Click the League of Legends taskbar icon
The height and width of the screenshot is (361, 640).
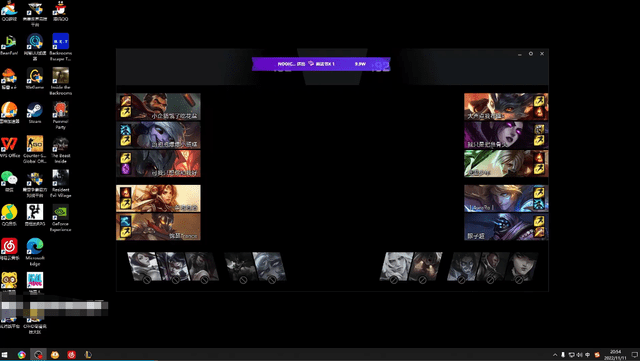[x=88, y=355]
